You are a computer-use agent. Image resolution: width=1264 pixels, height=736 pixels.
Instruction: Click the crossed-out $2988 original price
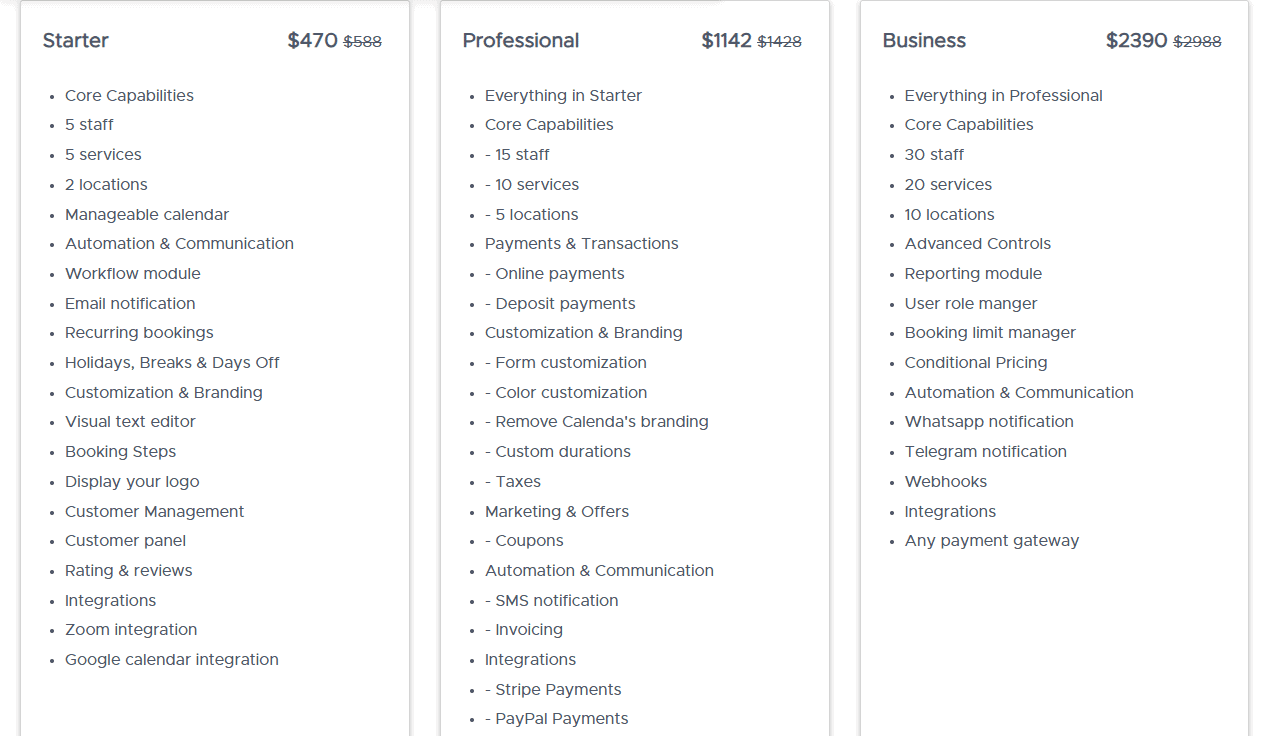click(1197, 42)
